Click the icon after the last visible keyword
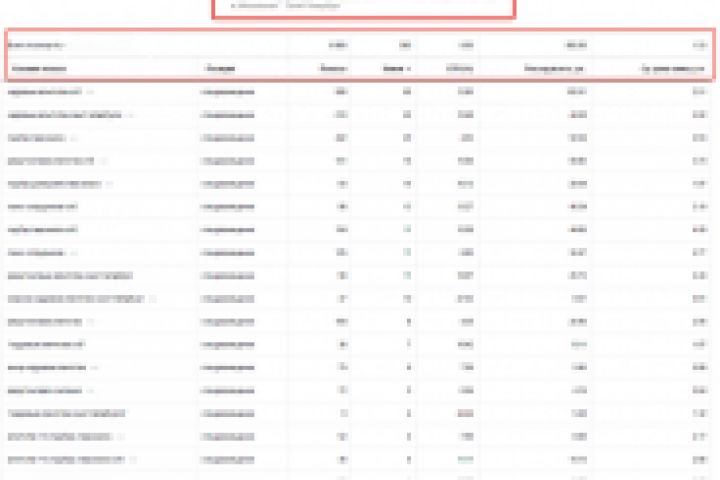720x480 pixels. point(133,459)
